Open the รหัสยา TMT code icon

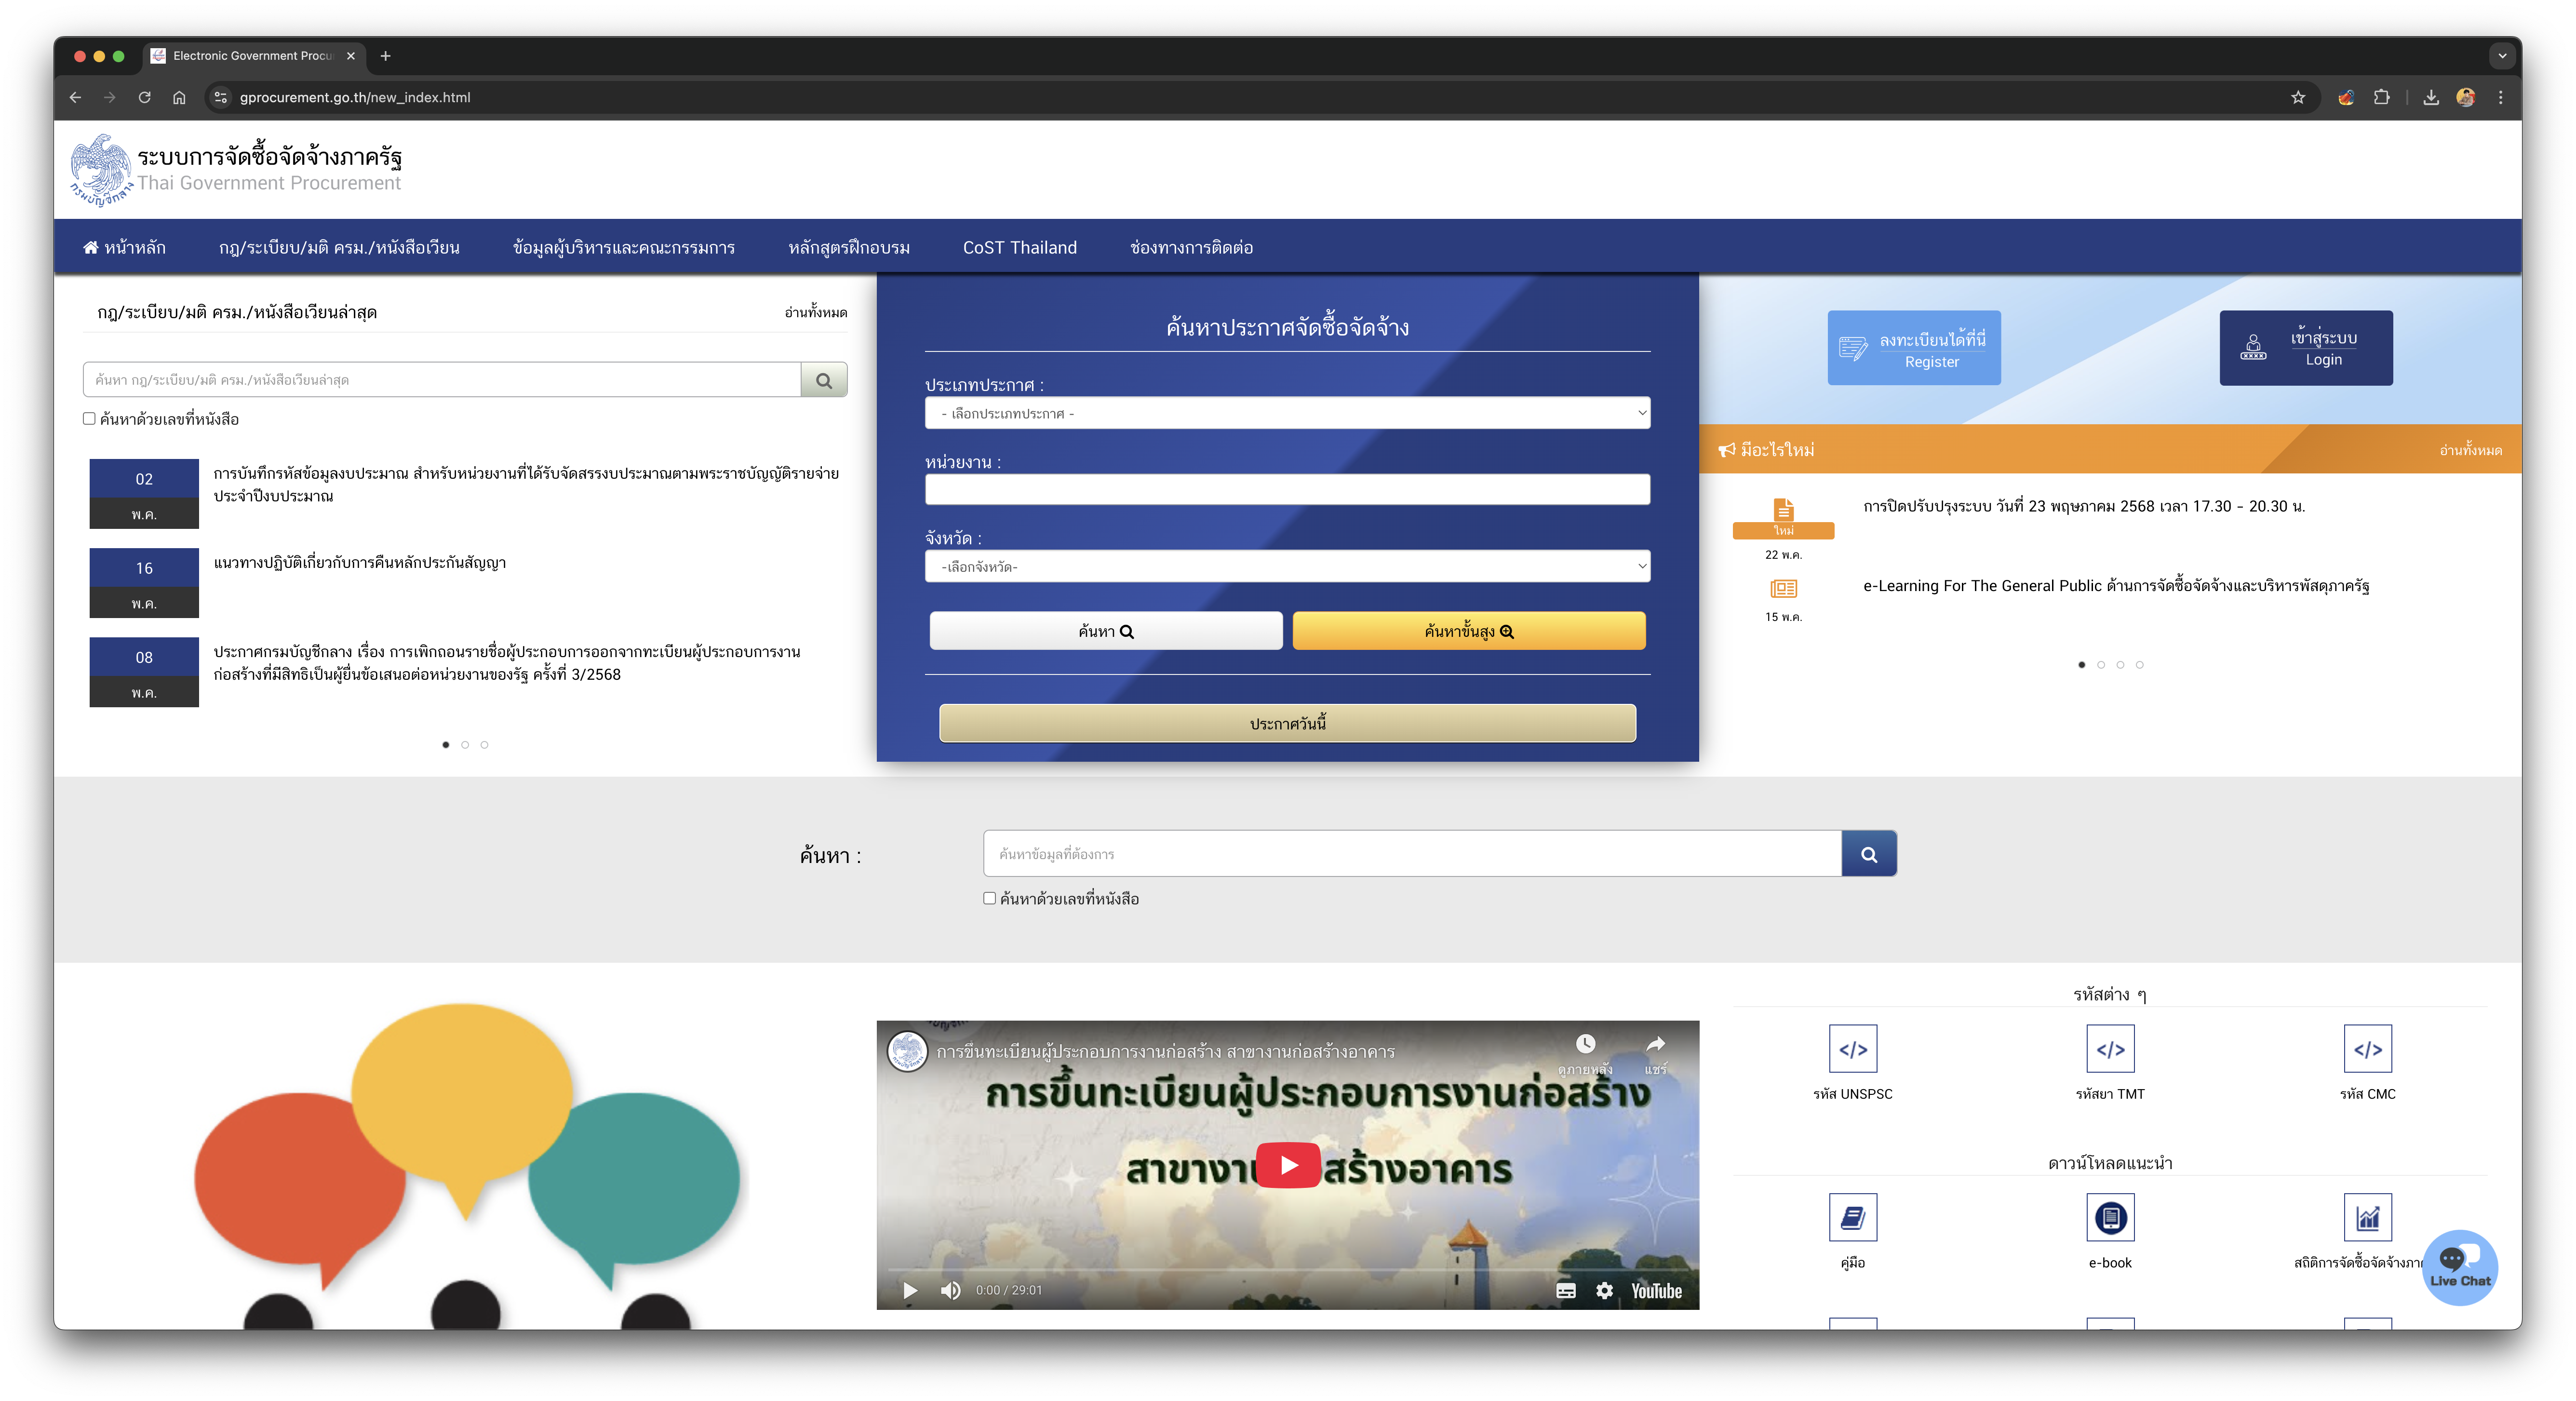[2110, 1049]
